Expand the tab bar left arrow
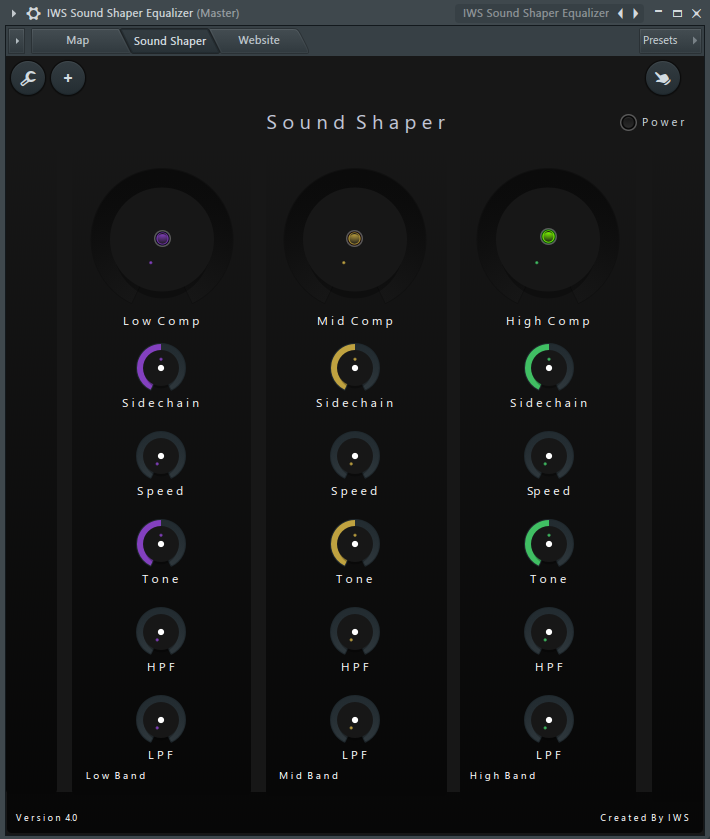 tap(17, 41)
